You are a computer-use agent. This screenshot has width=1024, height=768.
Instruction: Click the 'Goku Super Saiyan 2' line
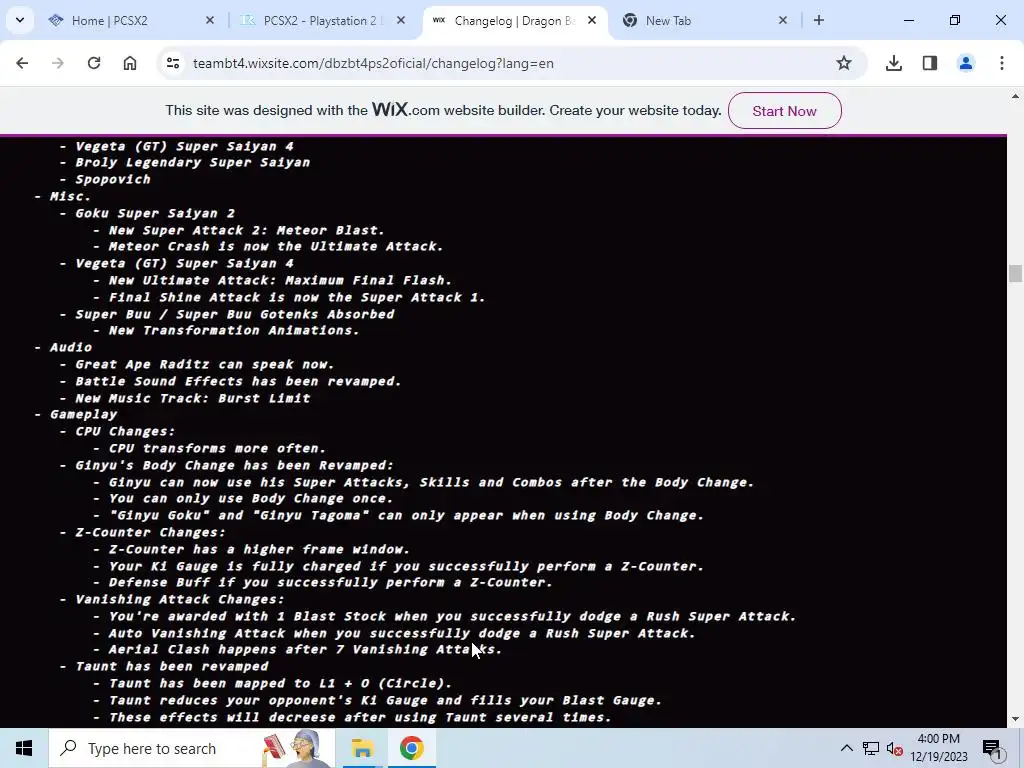pyautogui.click(x=155, y=214)
